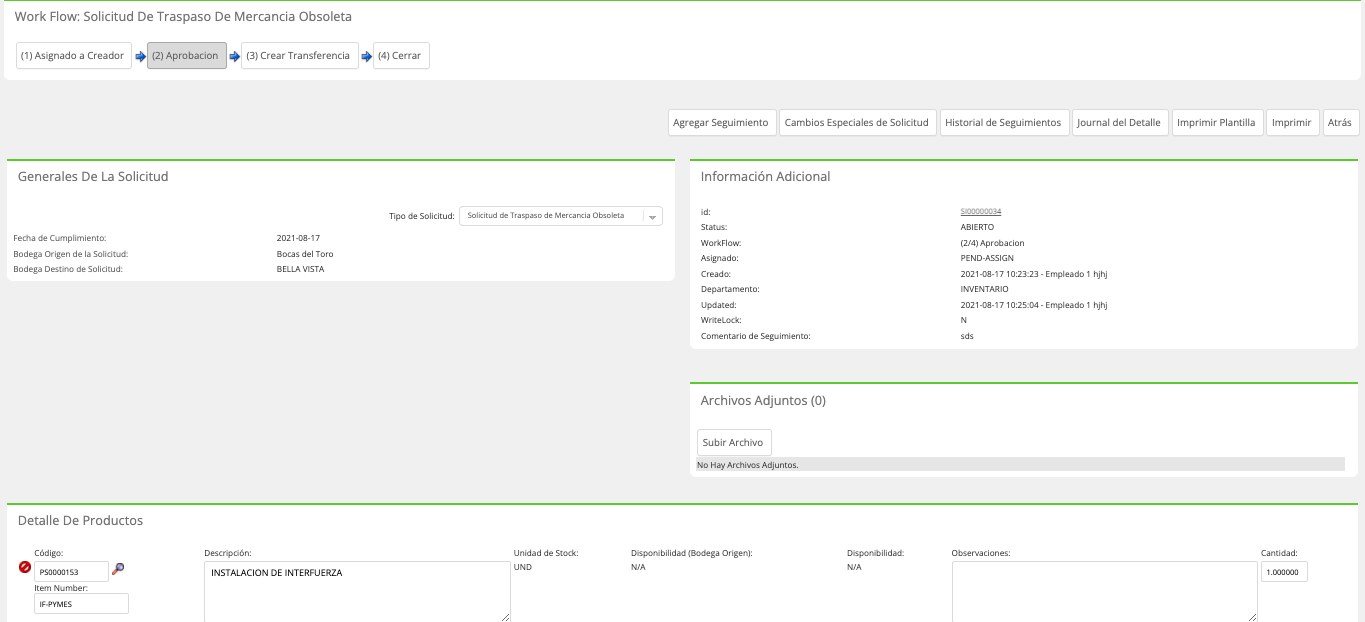This screenshot has width=1365, height=622.
Task: Click Subir Archivo to upload attachment
Action: point(734,443)
